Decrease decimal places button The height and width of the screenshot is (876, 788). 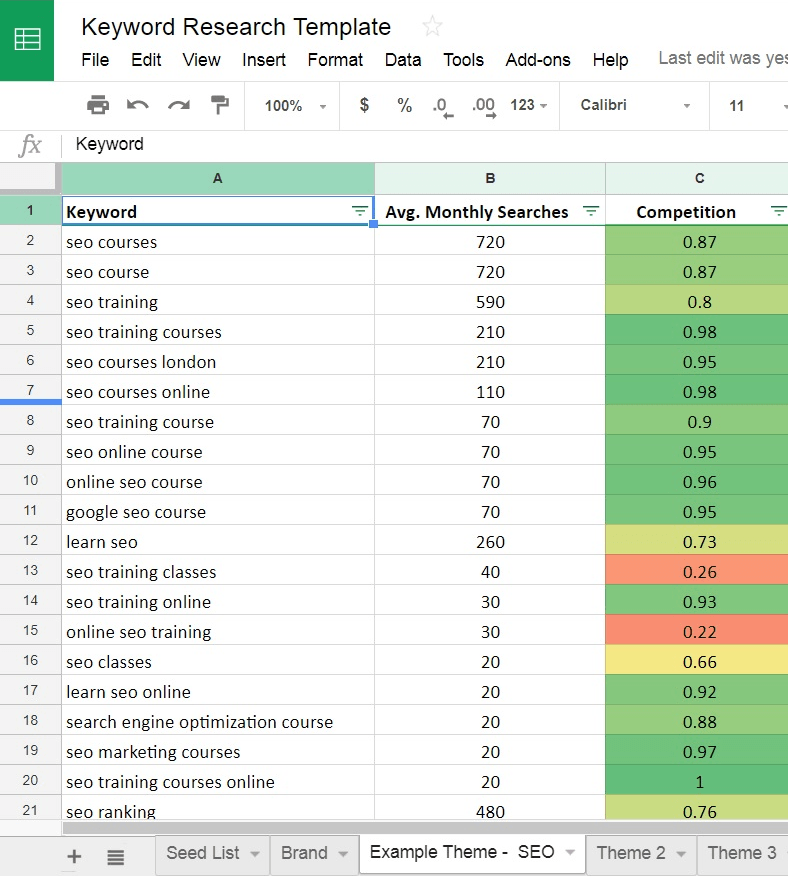[x=441, y=106]
